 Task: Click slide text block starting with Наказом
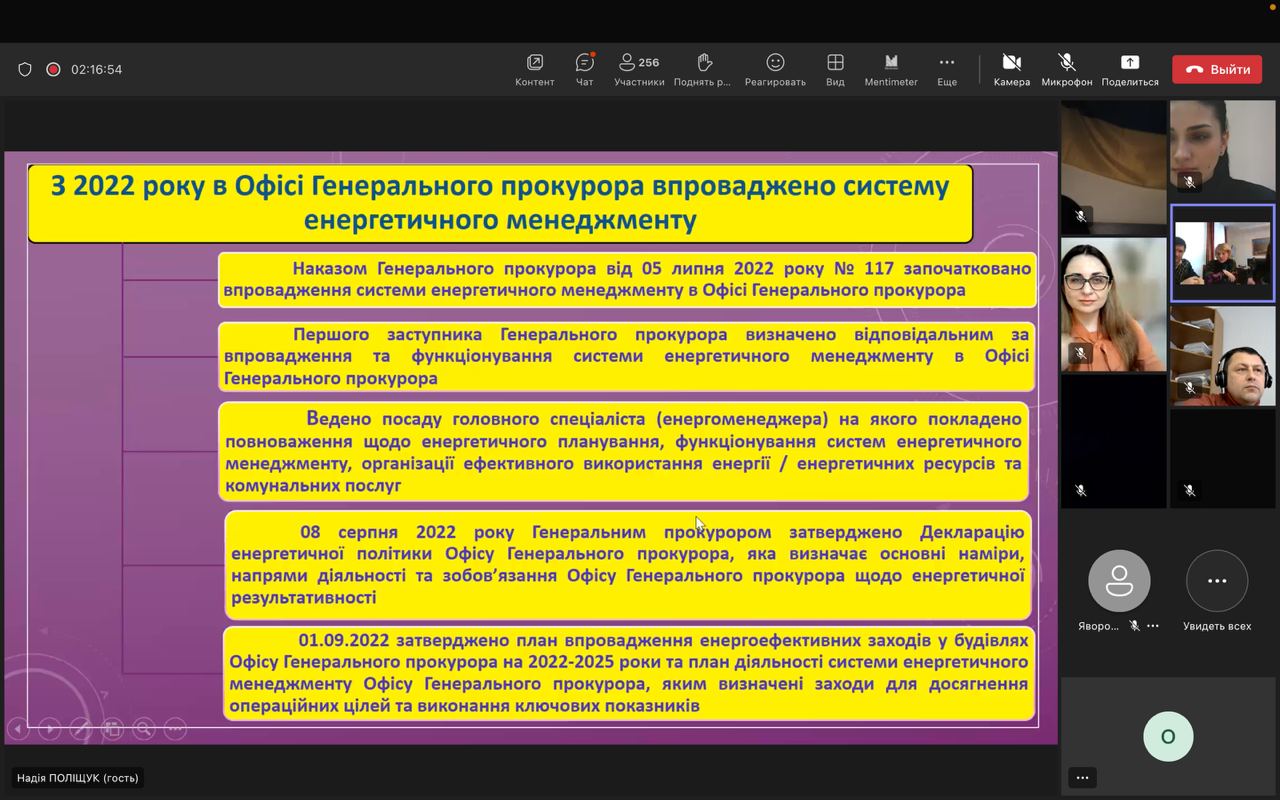click(627, 280)
